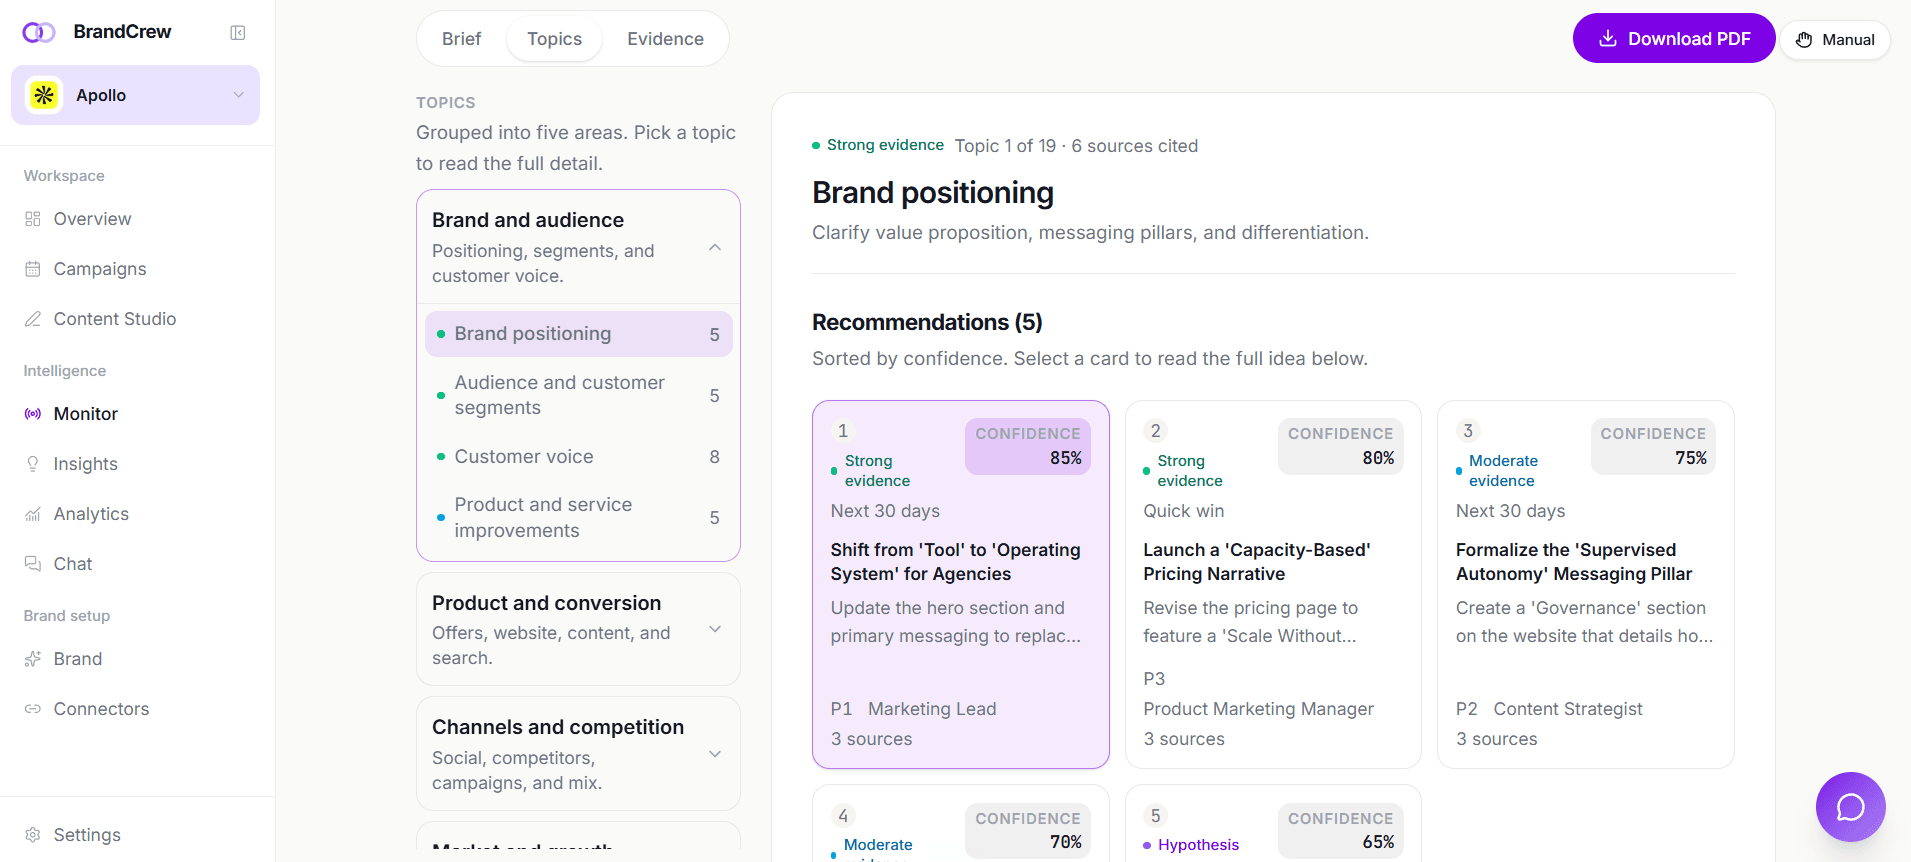This screenshot has width=1911, height=862.
Task: Open the 'Capacity-Based' Pricing Narrative card
Action: tap(1273, 585)
